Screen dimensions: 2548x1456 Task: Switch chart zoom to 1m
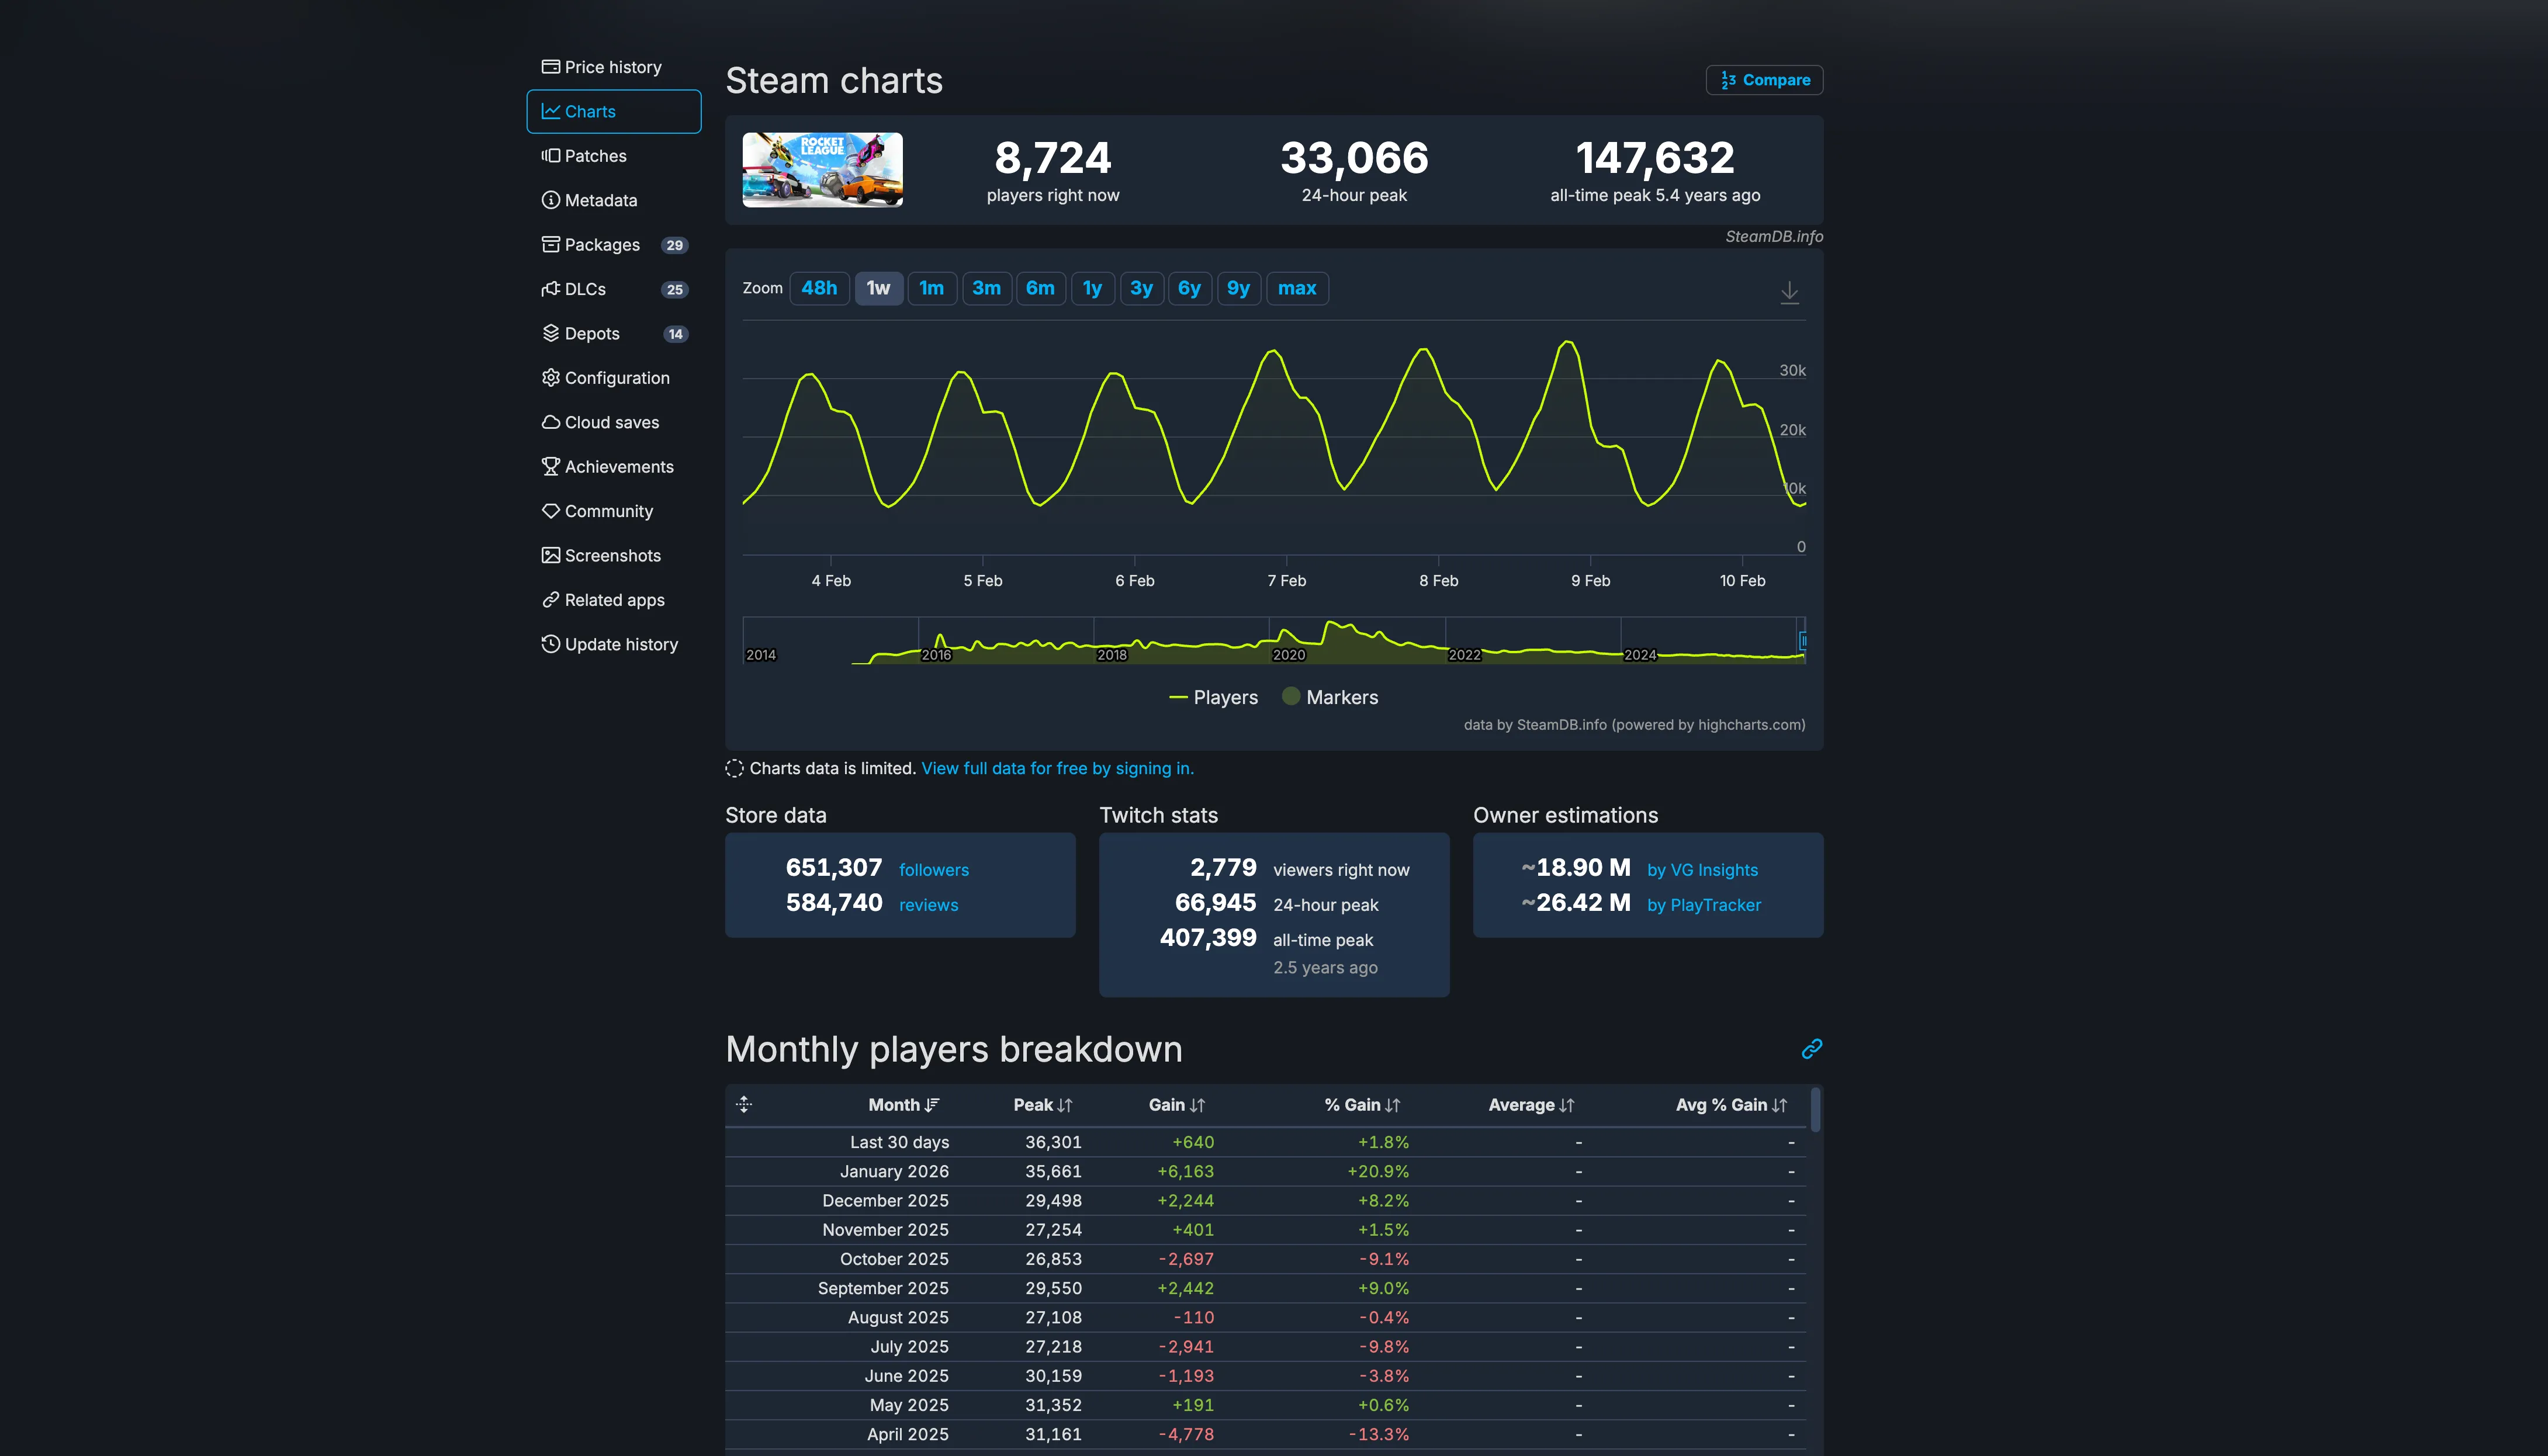point(932,288)
